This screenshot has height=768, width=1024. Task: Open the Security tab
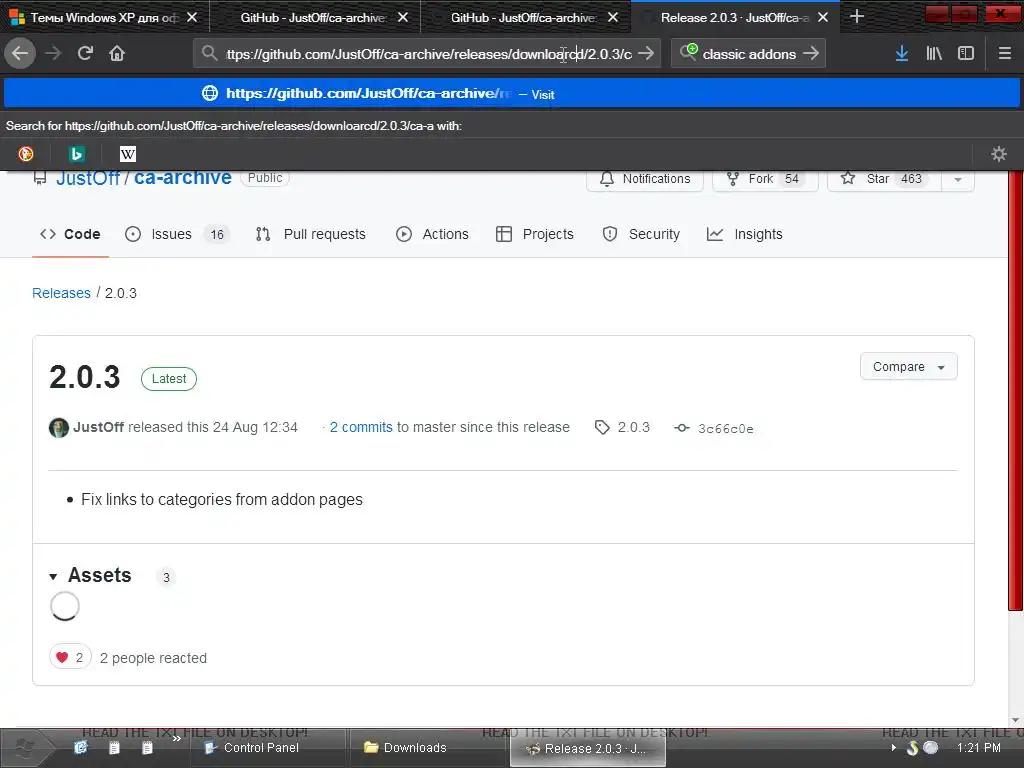(x=641, y=234)
